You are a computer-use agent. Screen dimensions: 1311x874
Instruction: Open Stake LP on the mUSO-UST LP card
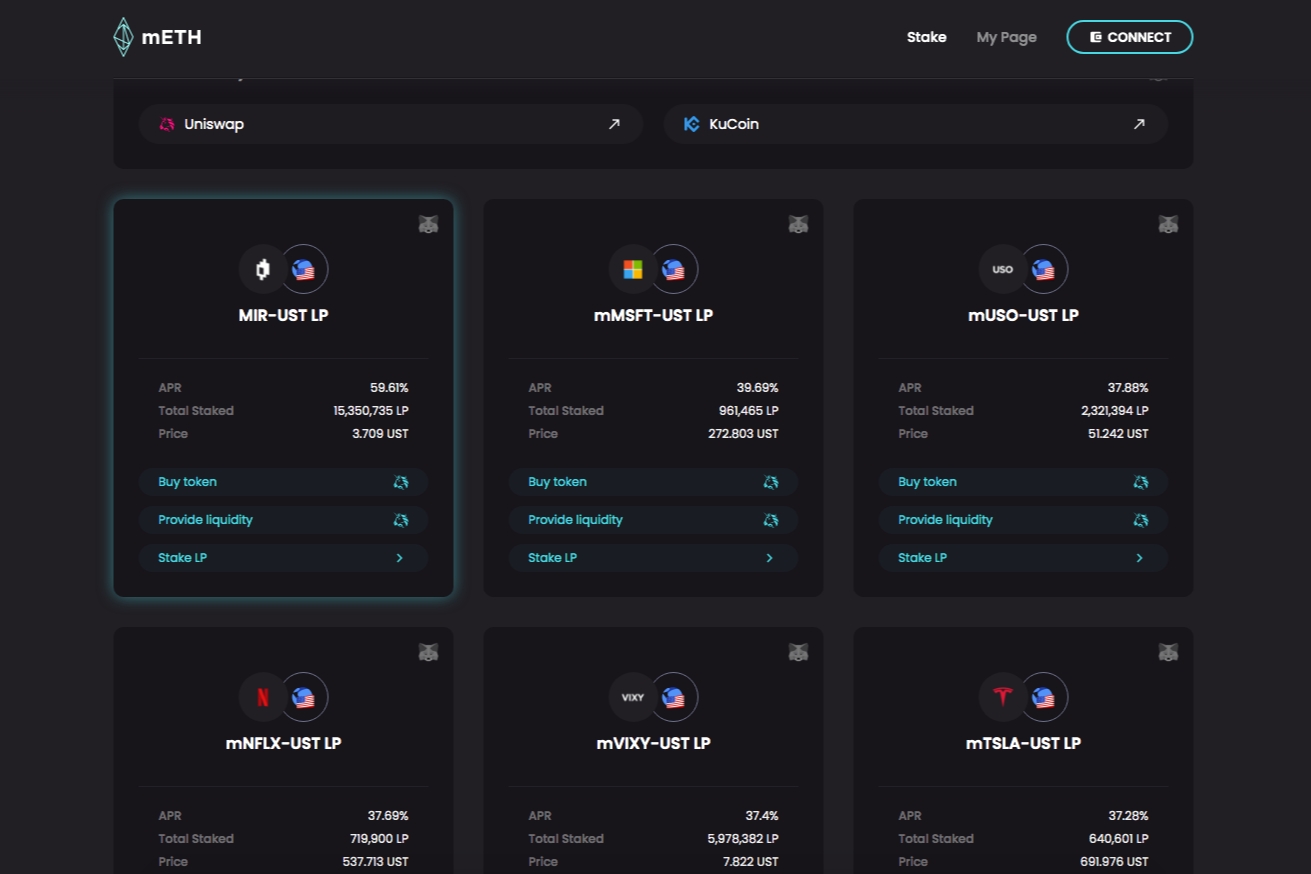click(x=1023, y=558)
